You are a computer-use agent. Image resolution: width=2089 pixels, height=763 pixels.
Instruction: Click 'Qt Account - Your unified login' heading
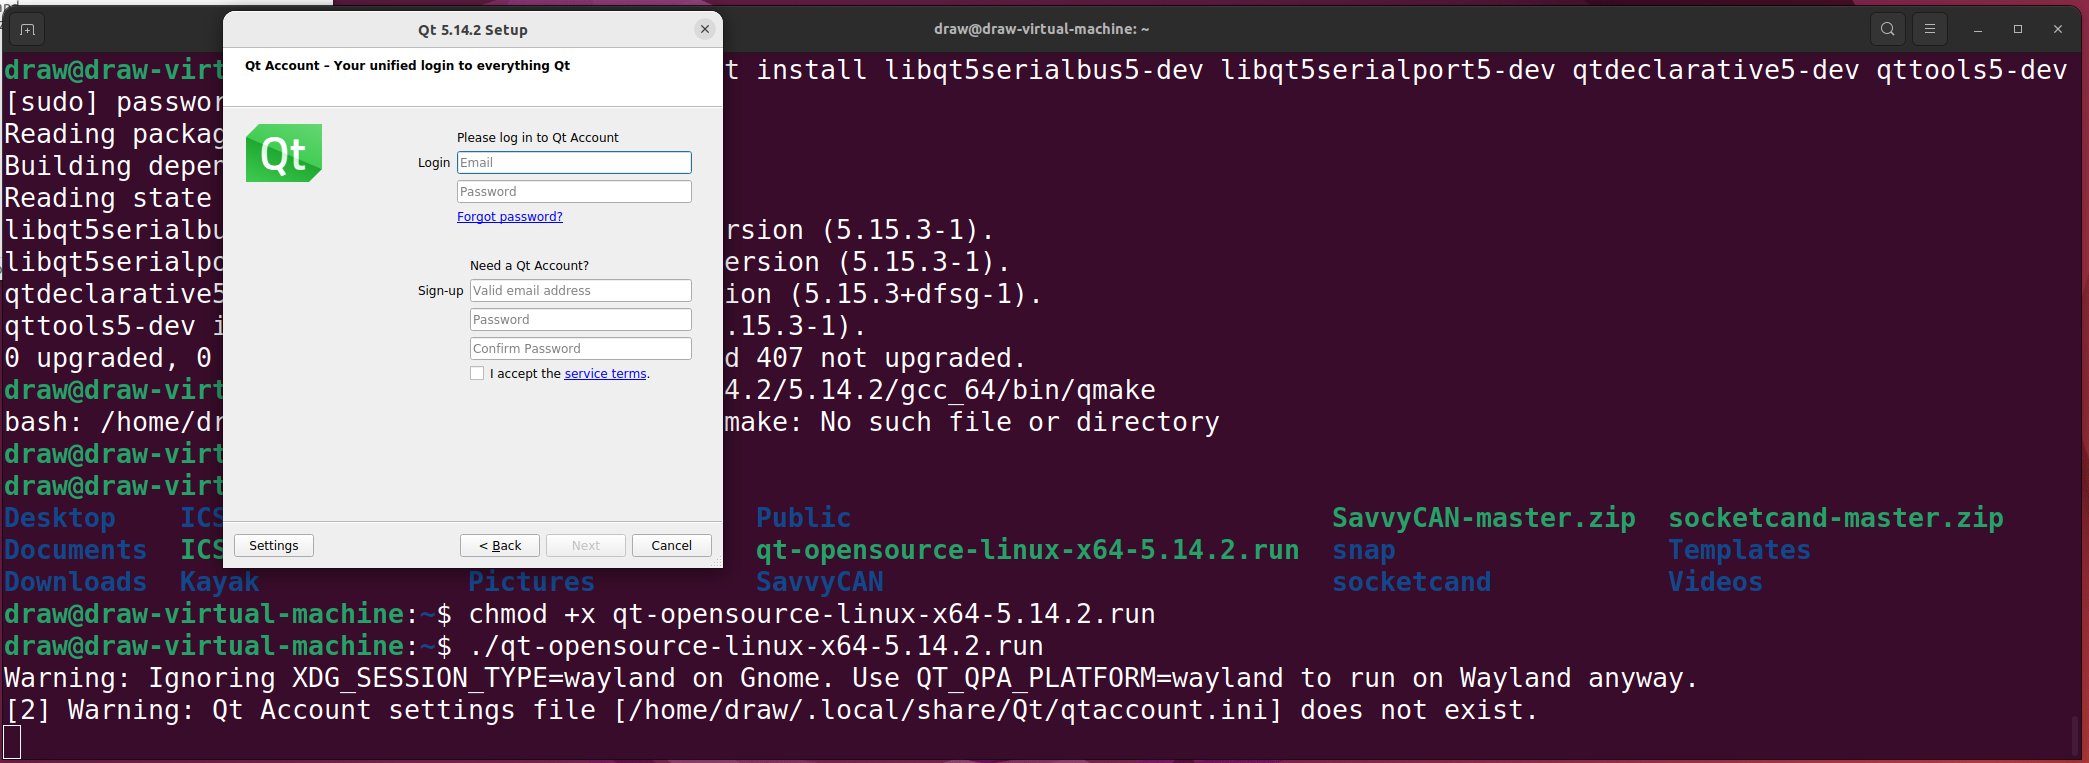click(407, 65)
